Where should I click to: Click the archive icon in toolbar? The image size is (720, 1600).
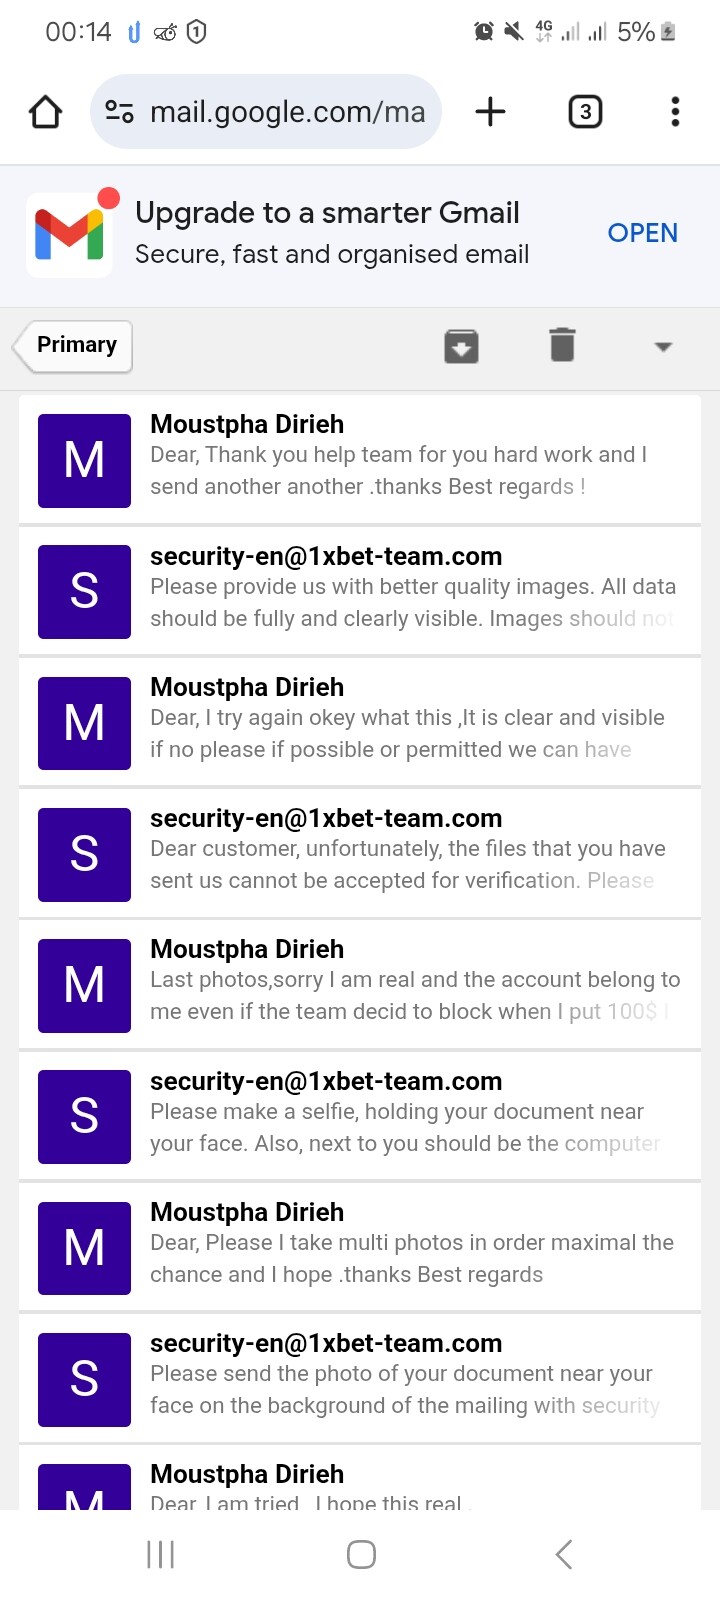tap(461, 346)
